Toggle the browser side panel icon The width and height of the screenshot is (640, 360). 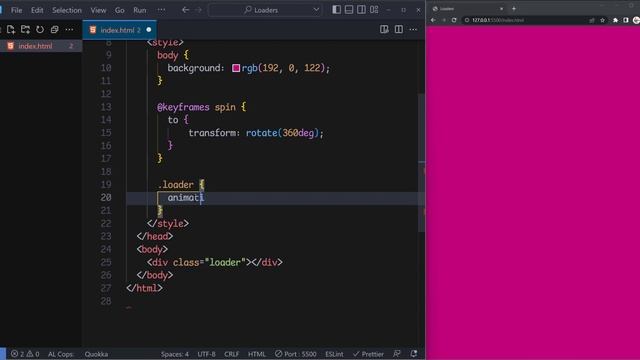click(626, 20)
